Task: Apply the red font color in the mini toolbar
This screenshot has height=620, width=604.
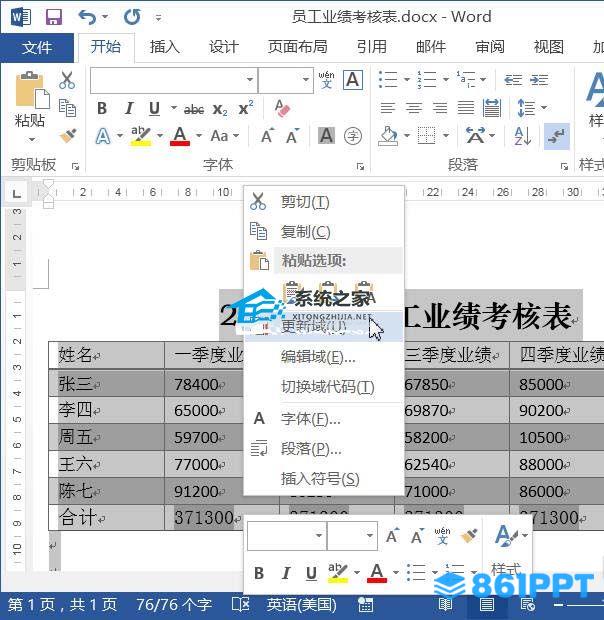Action: click(x=377, y=573)
